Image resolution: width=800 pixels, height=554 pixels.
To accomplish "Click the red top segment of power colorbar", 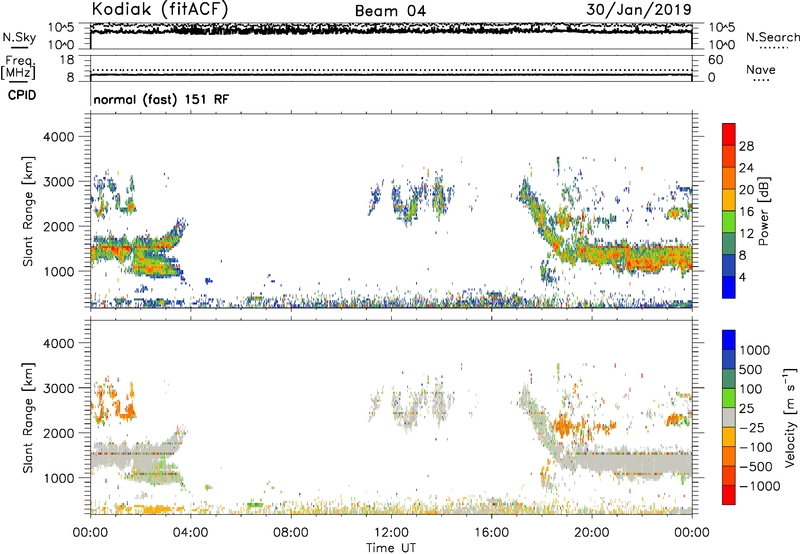I will point(729,134).
